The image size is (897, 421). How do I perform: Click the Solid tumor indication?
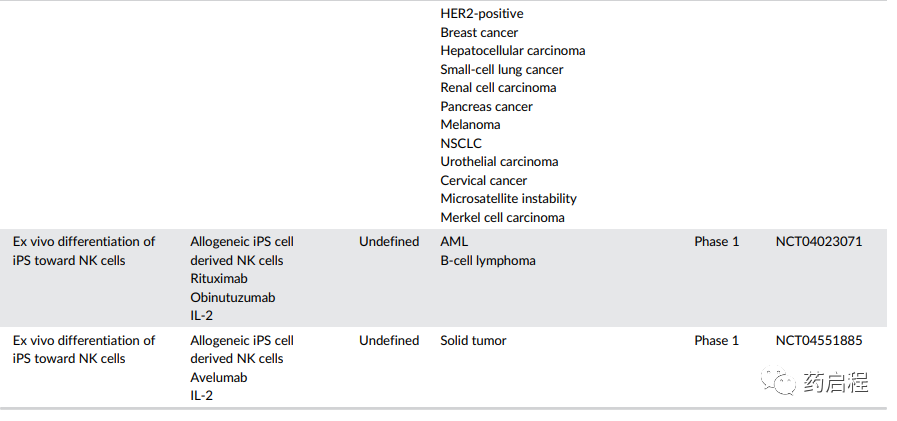473,341
